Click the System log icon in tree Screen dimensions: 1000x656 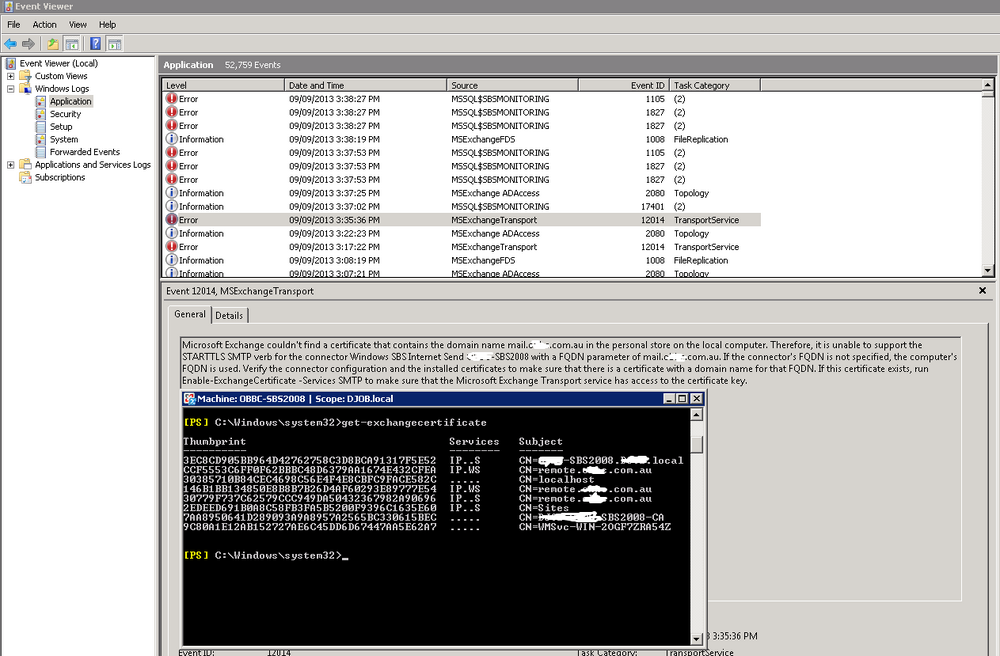click(x=41, y=140)
